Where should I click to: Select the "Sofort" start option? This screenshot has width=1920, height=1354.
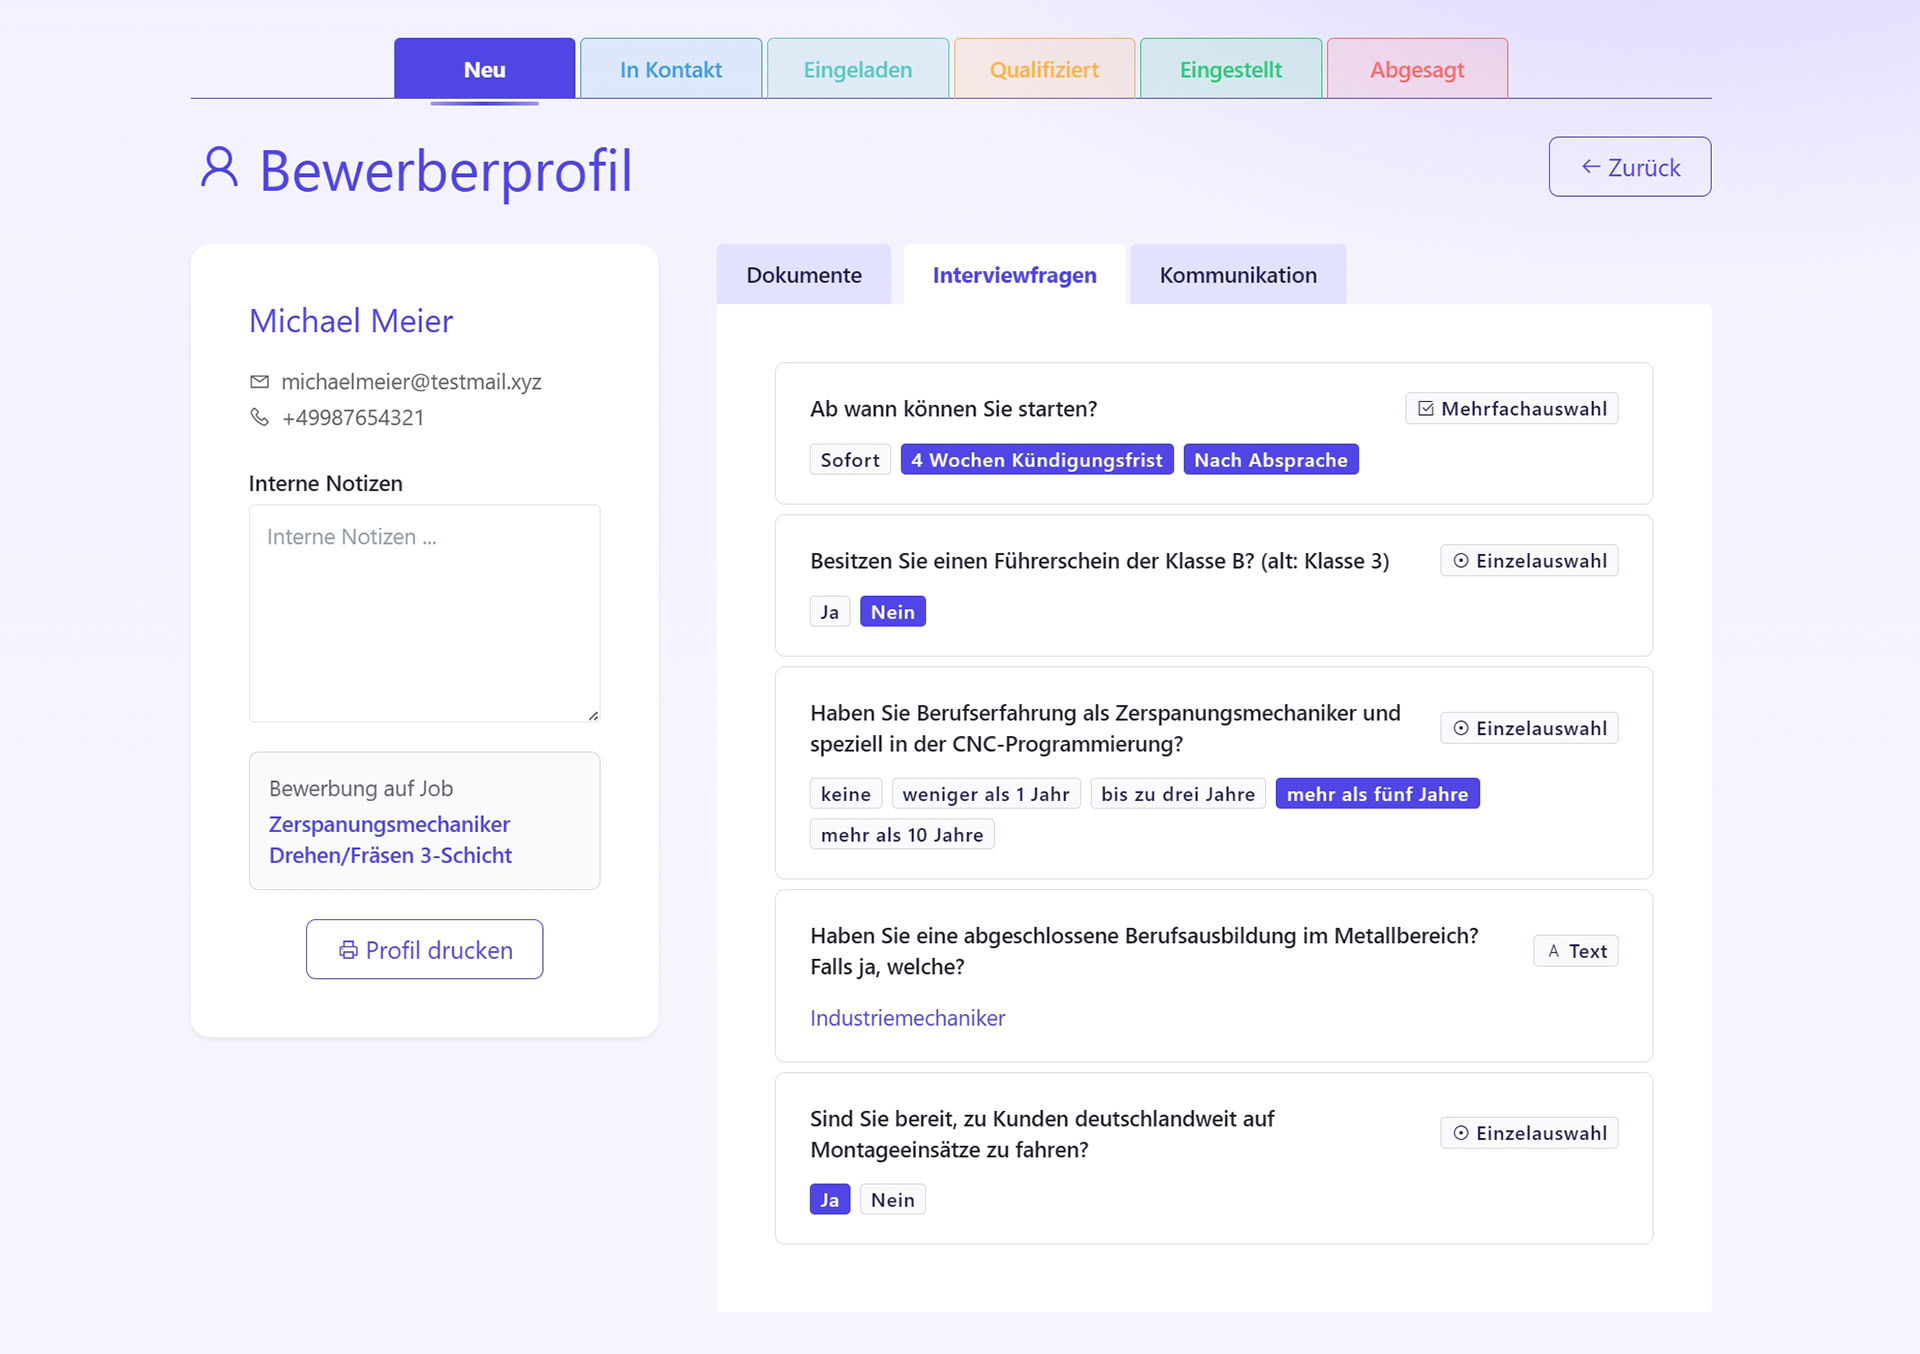click(x=850, y=459)
